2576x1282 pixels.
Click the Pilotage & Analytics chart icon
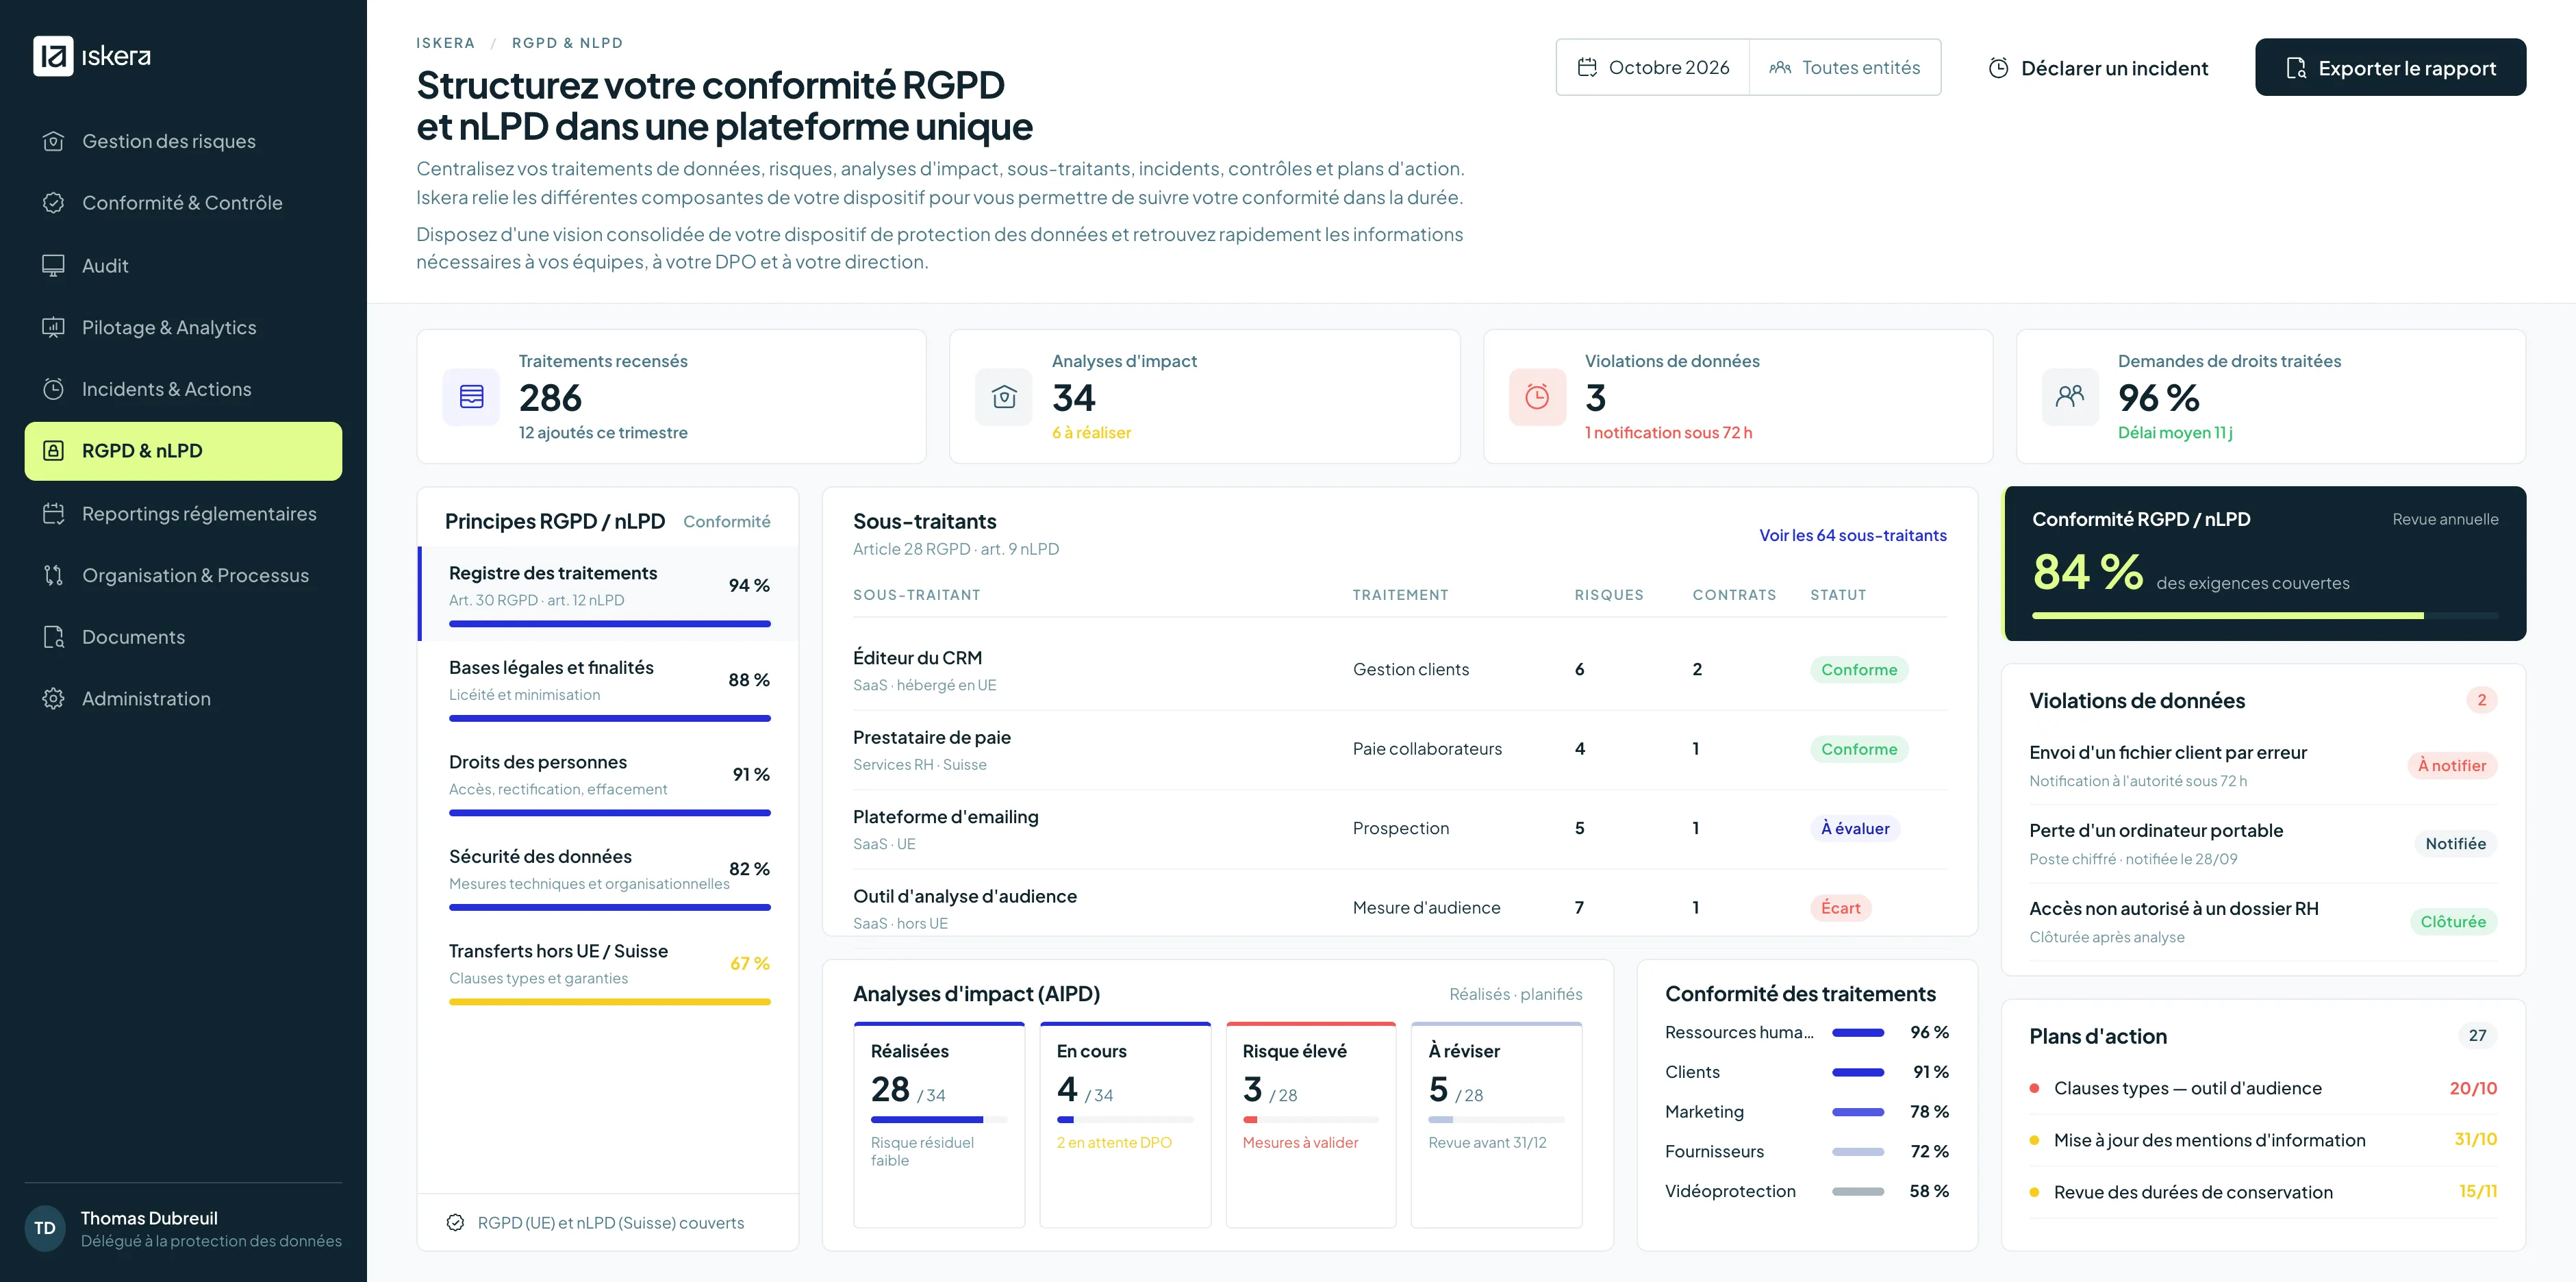(x=54, y=327)
